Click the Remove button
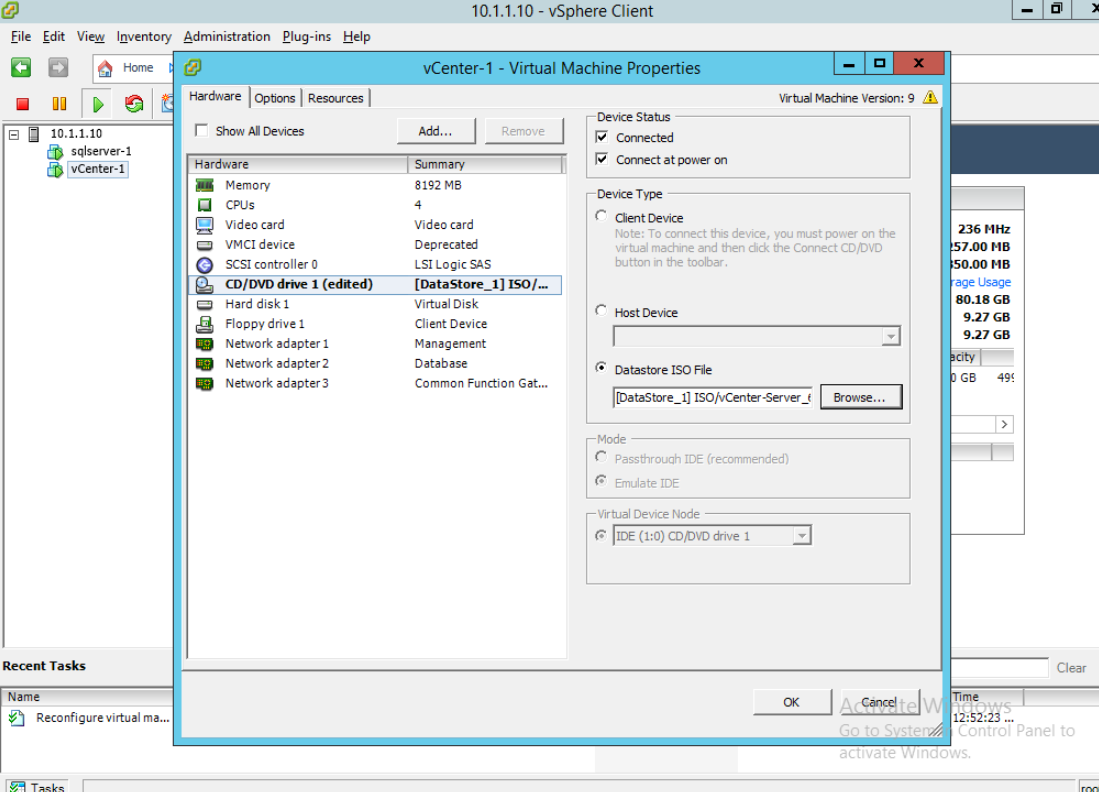Viewport: 1099px width, 792px height. pyautogui.click(x=523, y=131)
